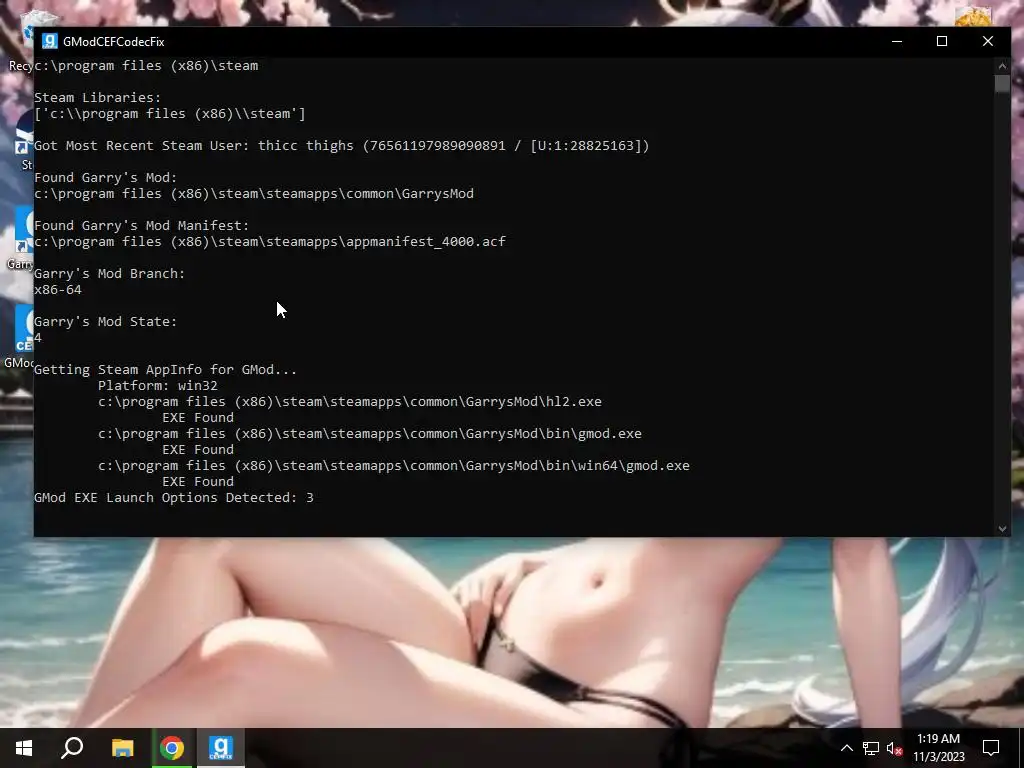Click "Garry's Mod State:" line

point(105,321)
